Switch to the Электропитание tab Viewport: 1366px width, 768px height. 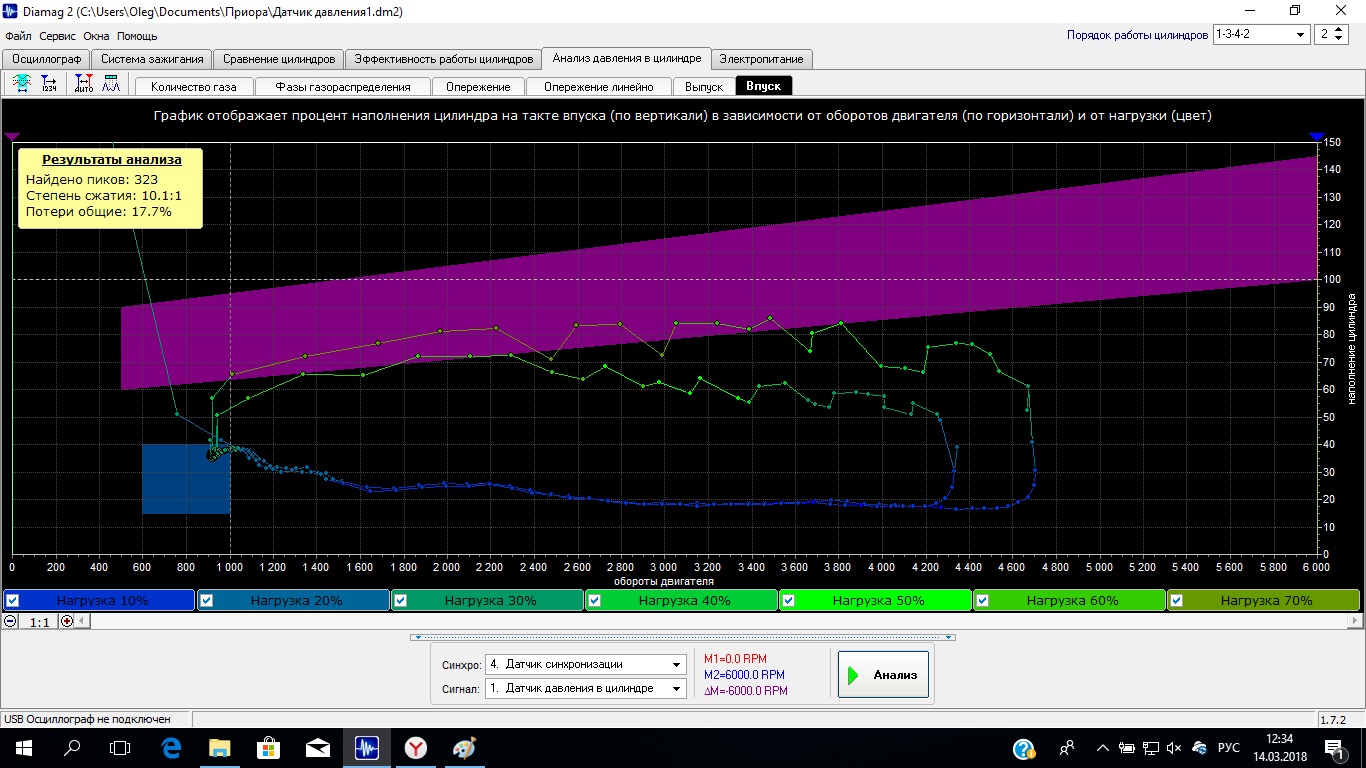761,59
